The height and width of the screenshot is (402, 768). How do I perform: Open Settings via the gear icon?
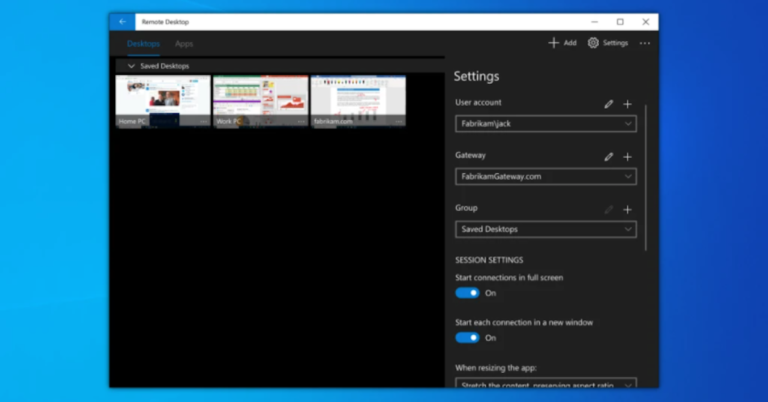[x=608, y=43]
